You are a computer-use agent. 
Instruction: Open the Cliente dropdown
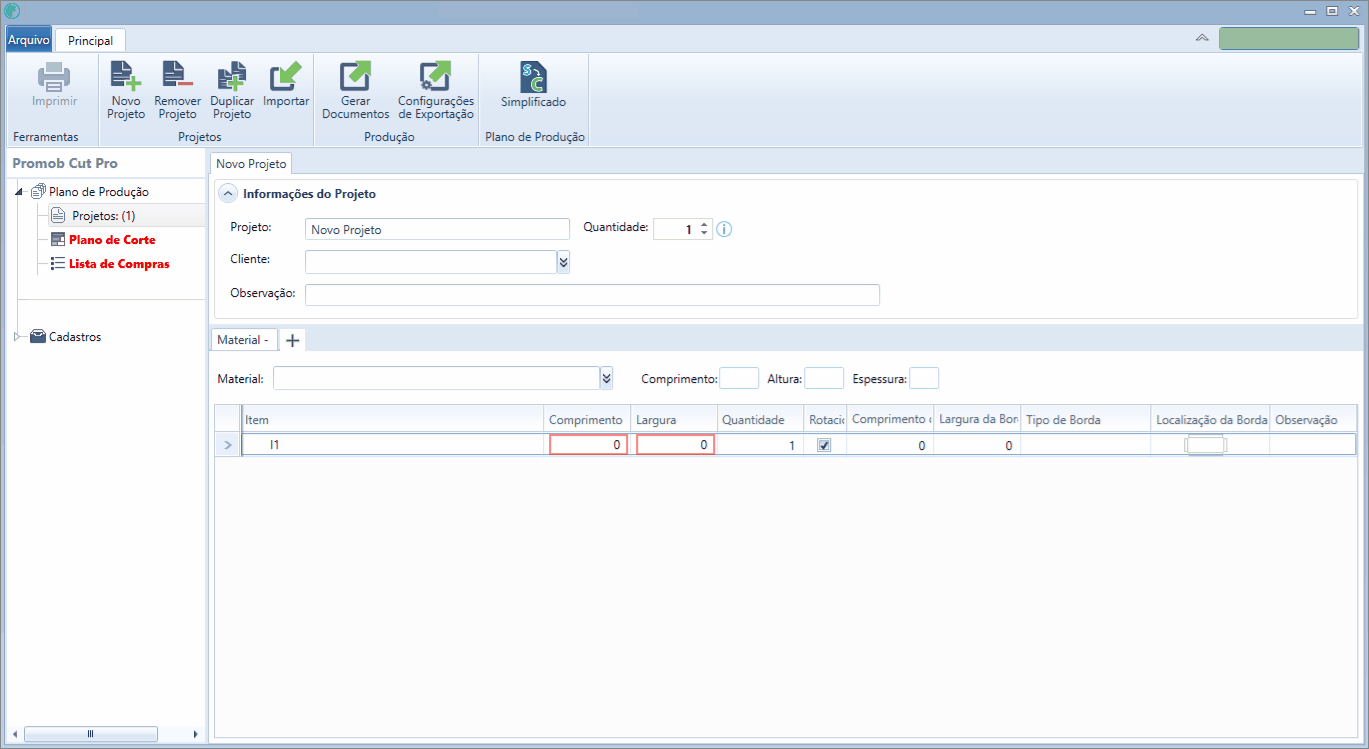[563, 262]
